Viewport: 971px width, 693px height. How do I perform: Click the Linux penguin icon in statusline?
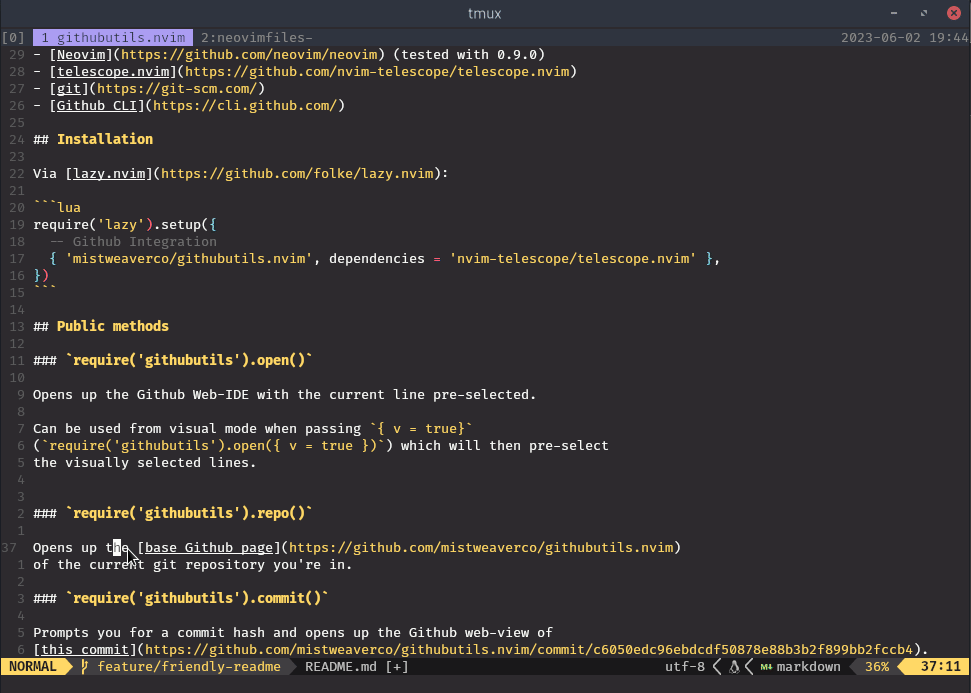[x=734, y=666]
